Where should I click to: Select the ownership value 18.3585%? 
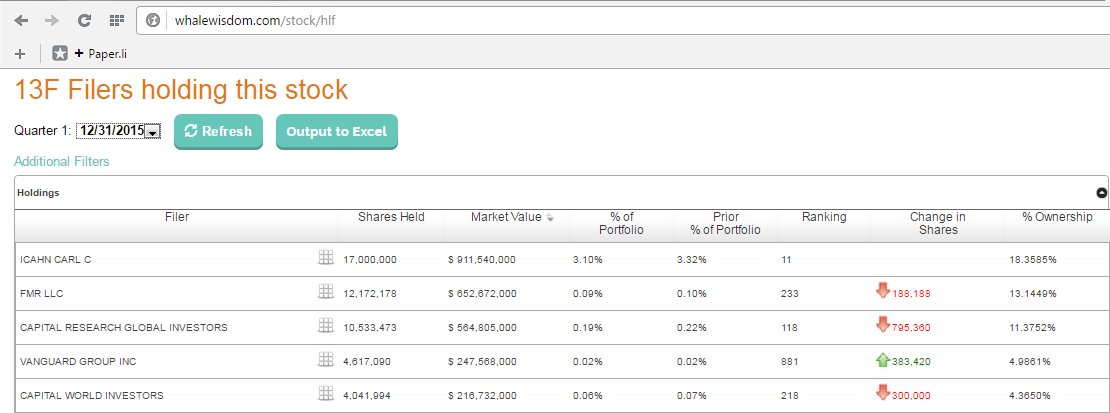pyautogui.click(x=1033, y=260)
